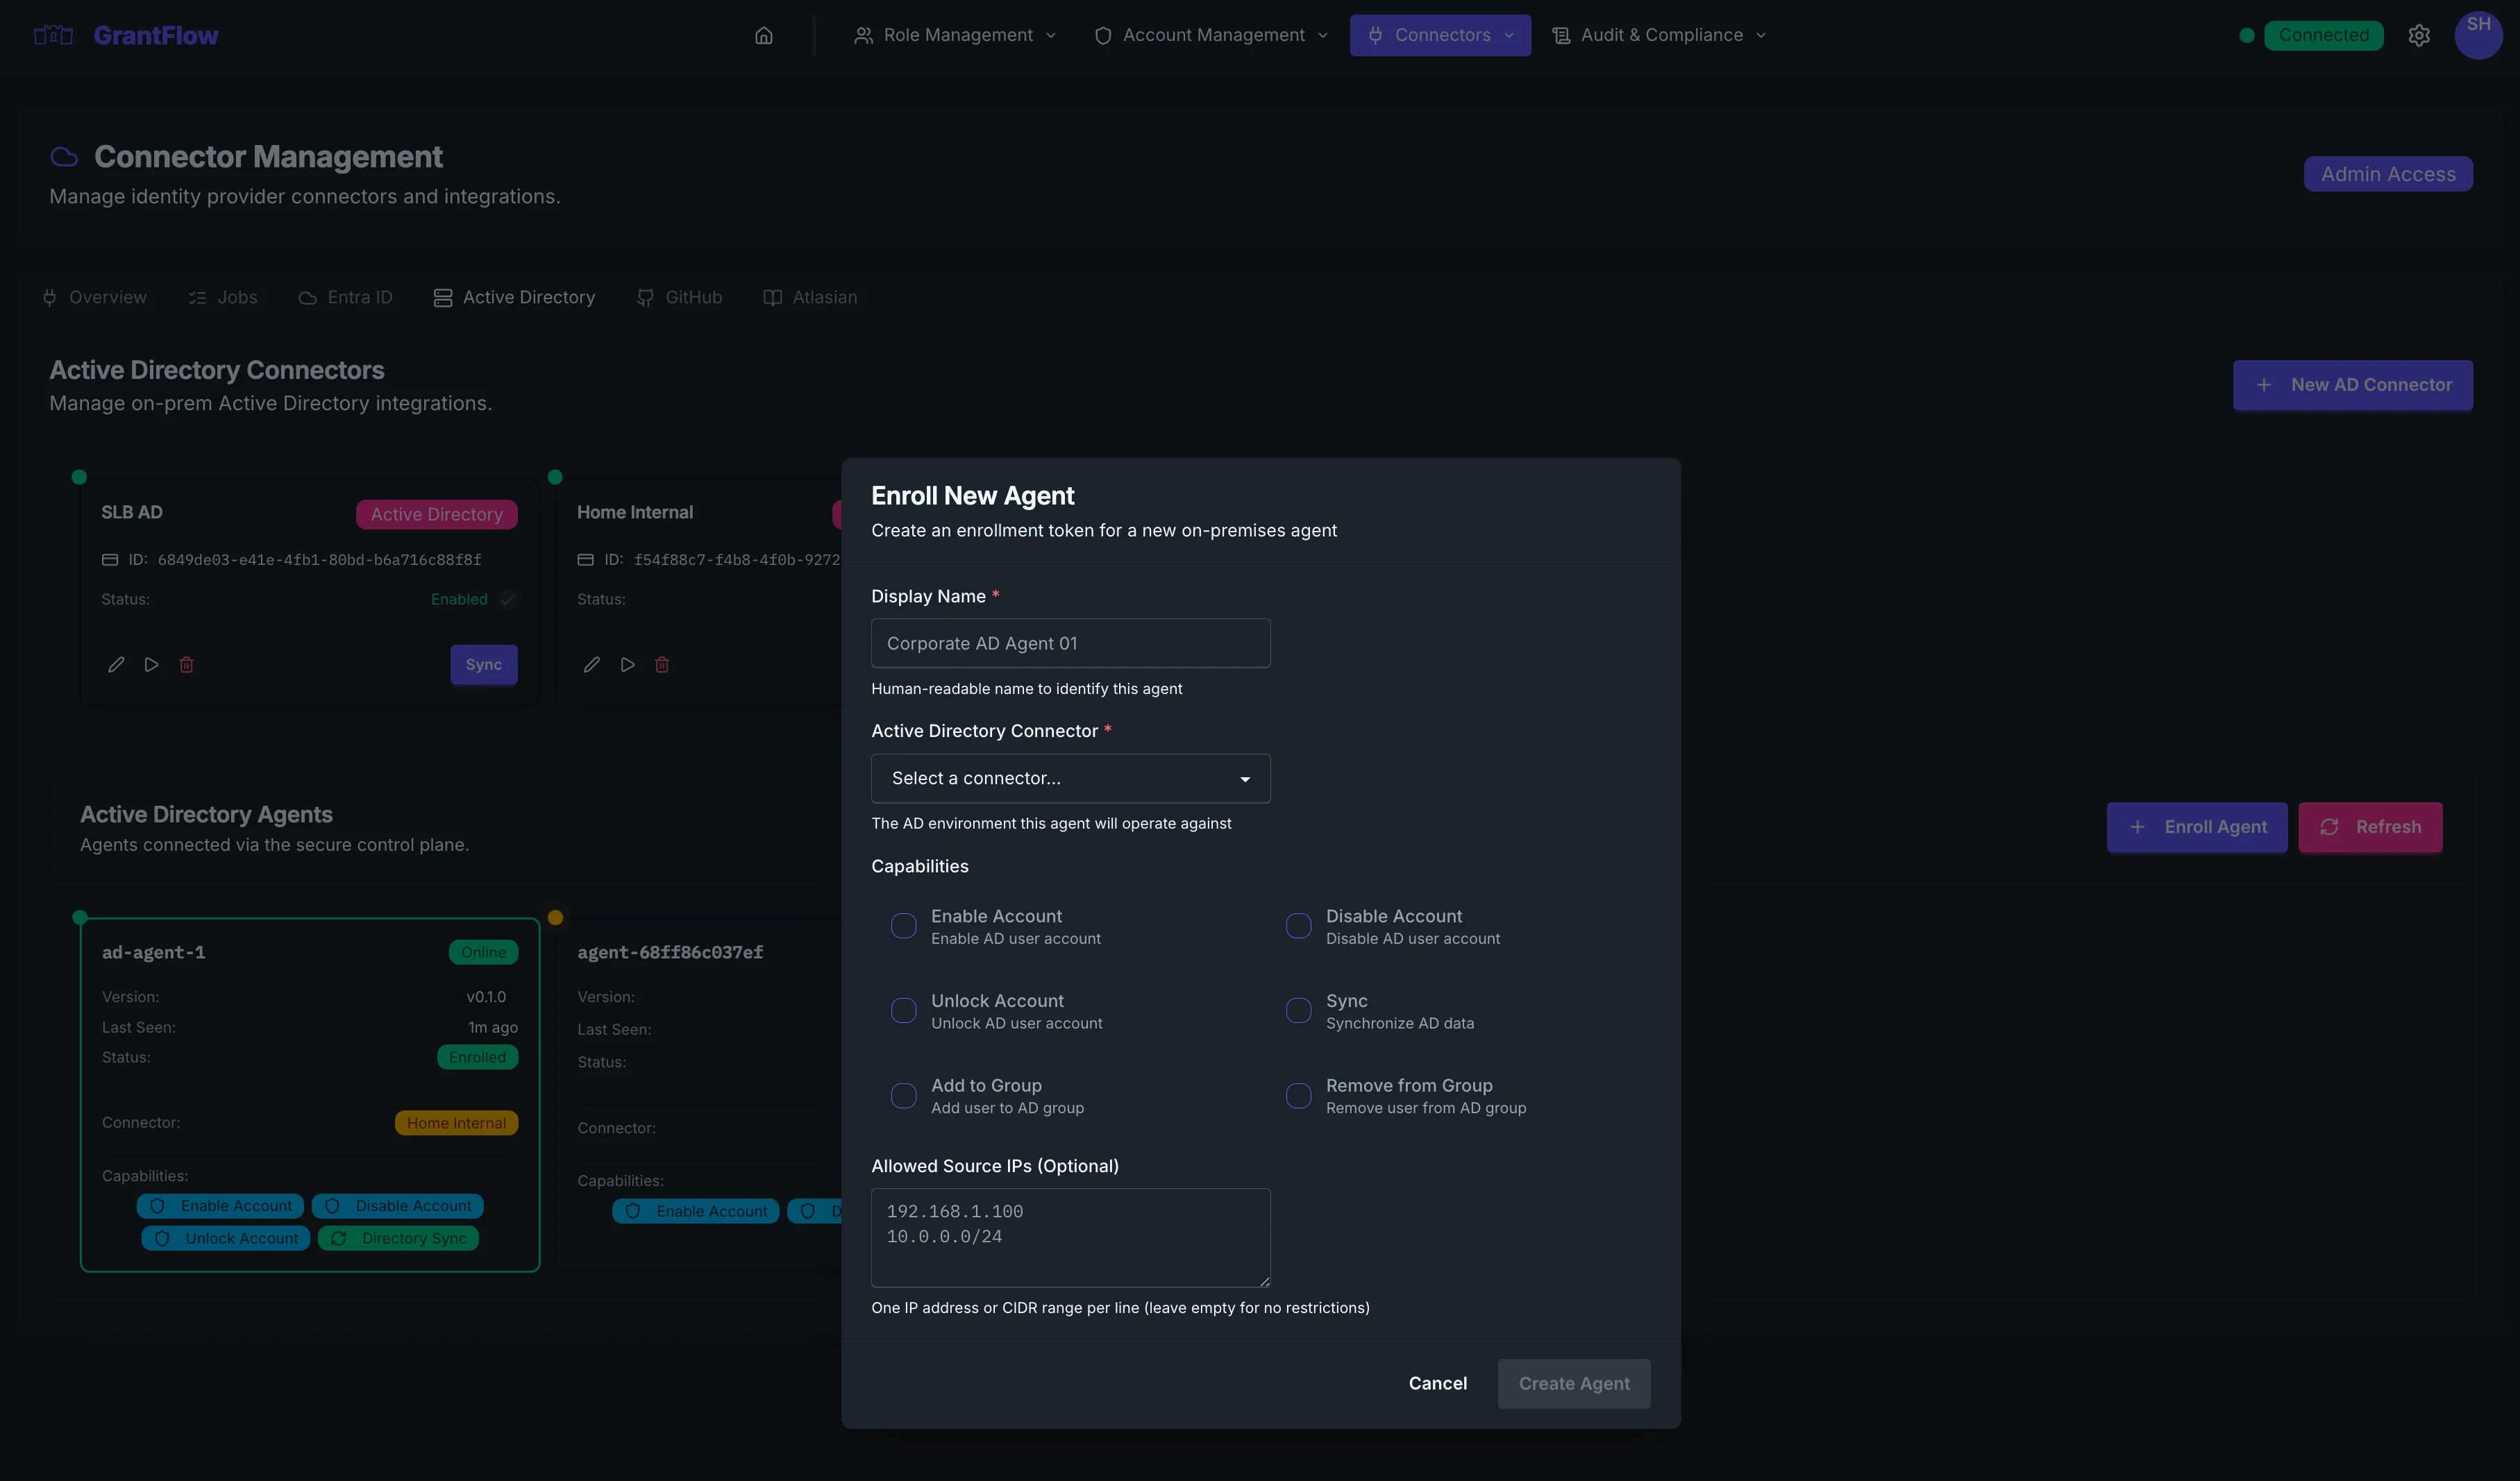The width and height of the screenshot is (2520, 1481).
Task: Click the Directory Sync capability badge on ad-agent-1
Action: pyautogui.click(x=398, y=1238)
